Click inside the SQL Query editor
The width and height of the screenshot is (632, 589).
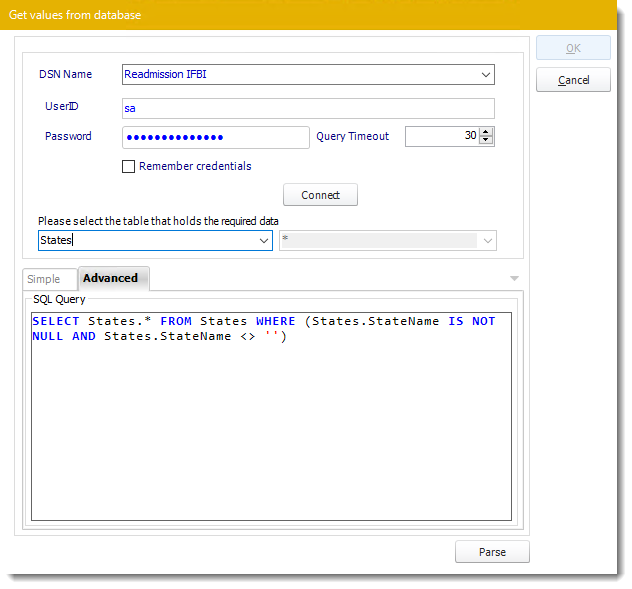pyautogui.click(x=271, y=416)
